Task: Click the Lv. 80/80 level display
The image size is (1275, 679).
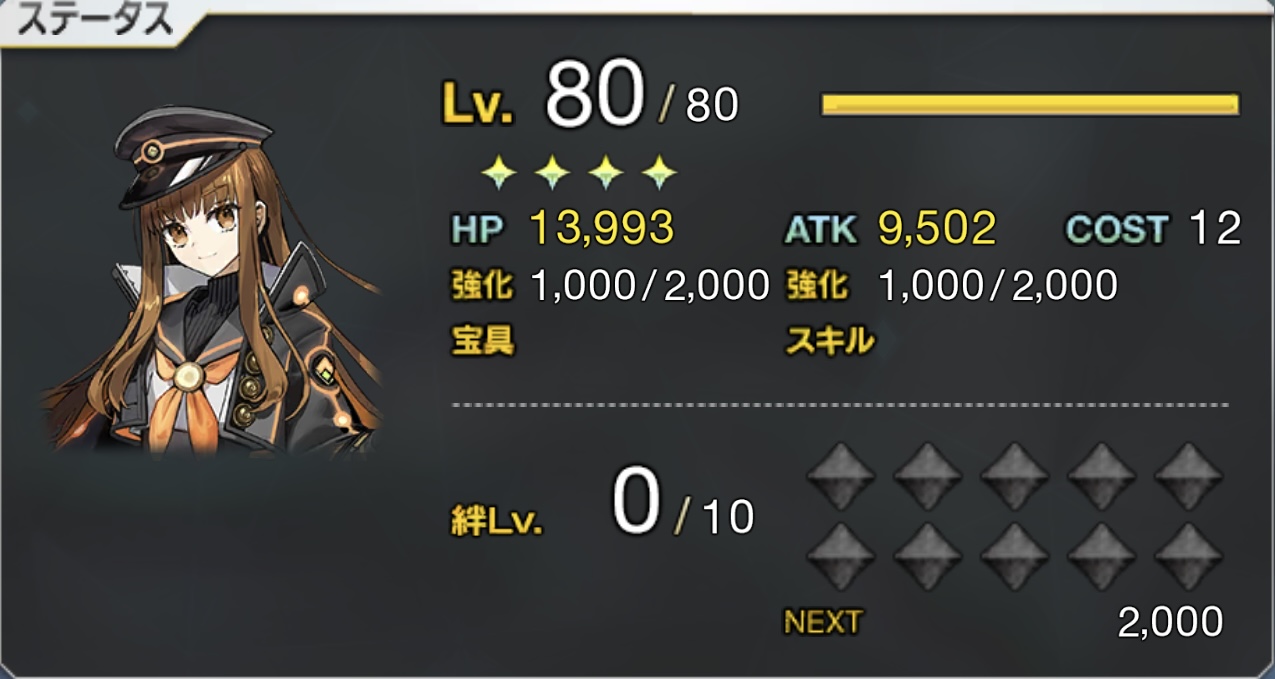Action: (x=590, y=99)
